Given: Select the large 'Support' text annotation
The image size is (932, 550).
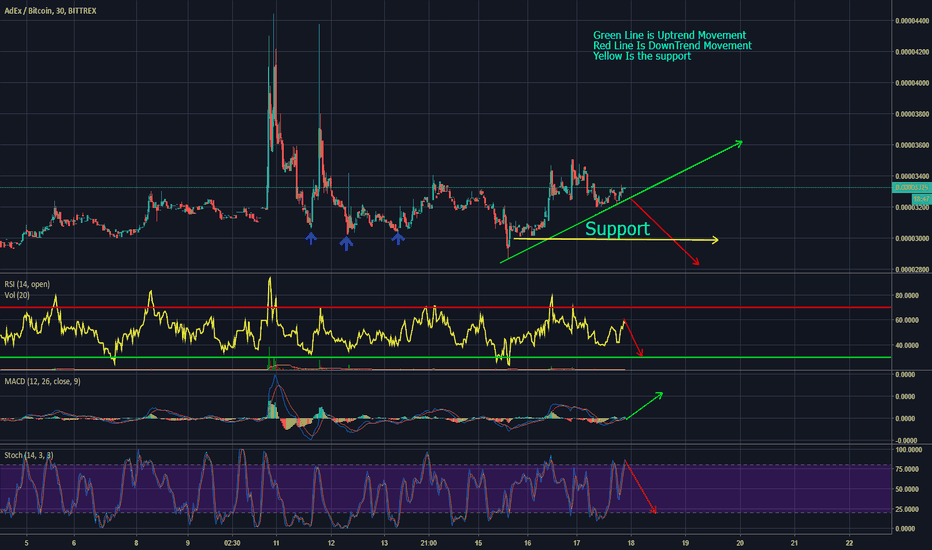Looking at the screenshot, I should (x=618, y=229).
